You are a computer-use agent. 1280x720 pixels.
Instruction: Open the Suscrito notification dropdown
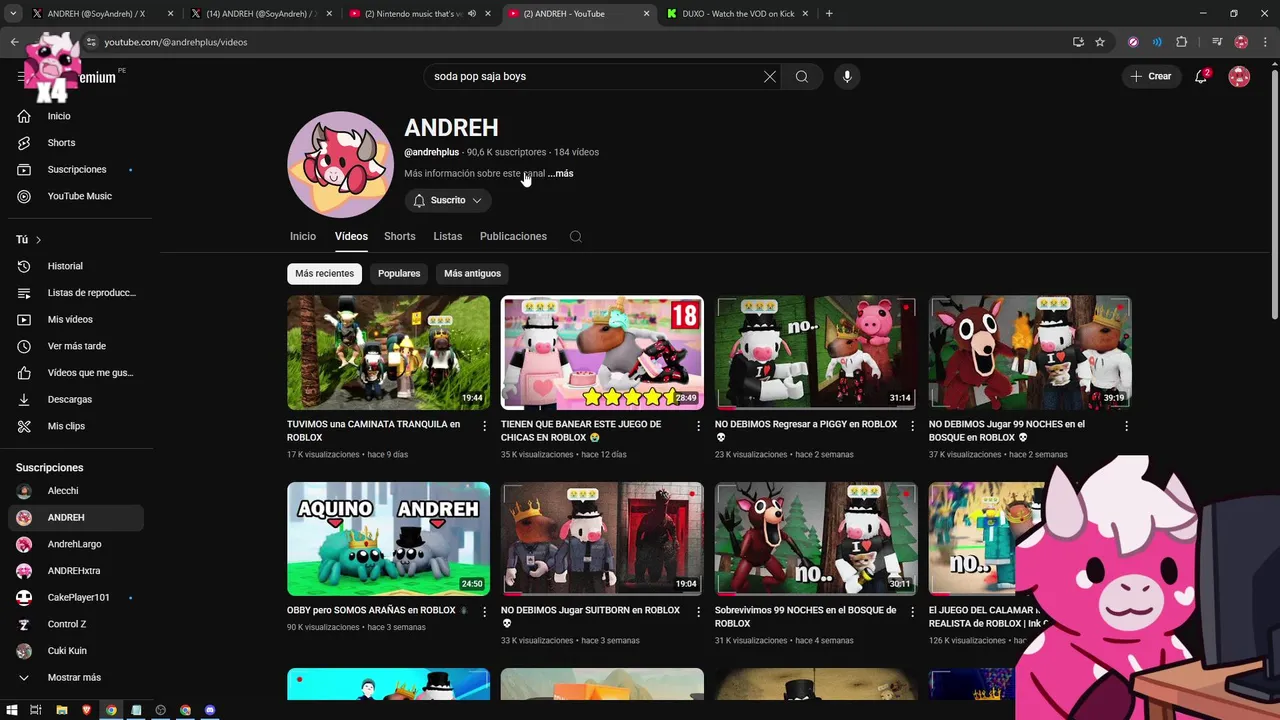tap(448, 201)
